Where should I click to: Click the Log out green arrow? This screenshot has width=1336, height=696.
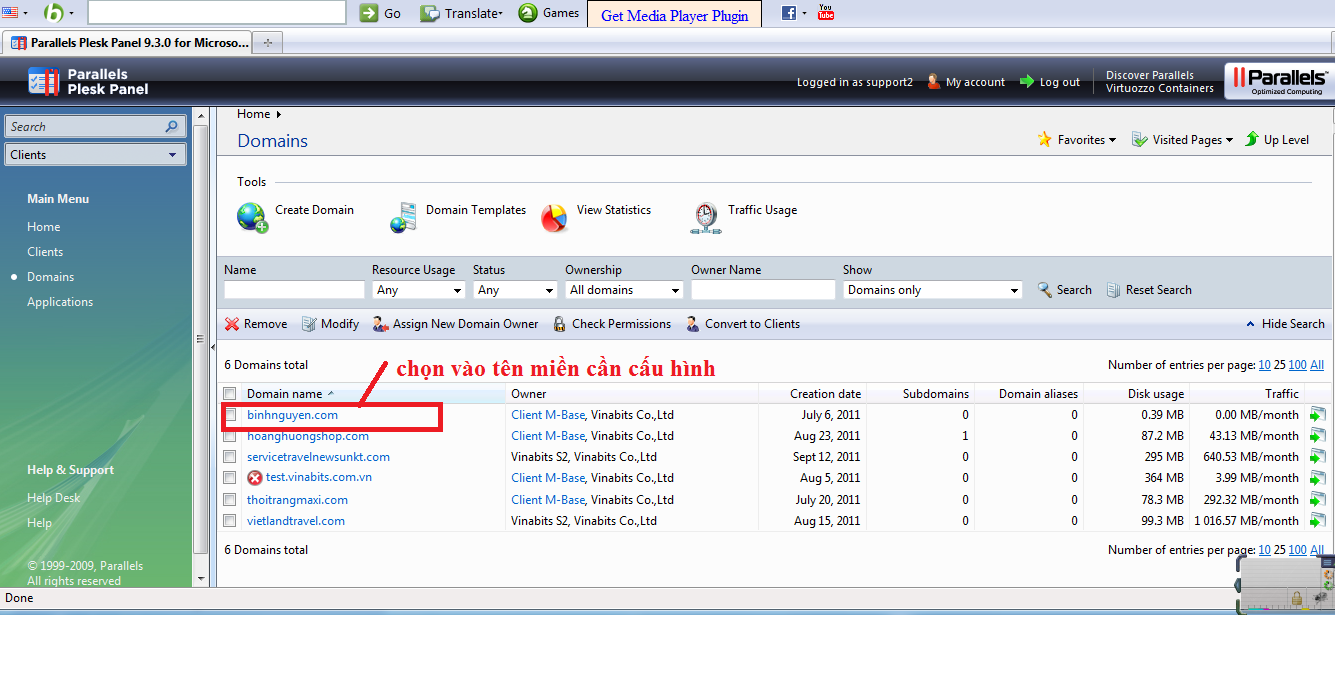tap(1027, 82)
